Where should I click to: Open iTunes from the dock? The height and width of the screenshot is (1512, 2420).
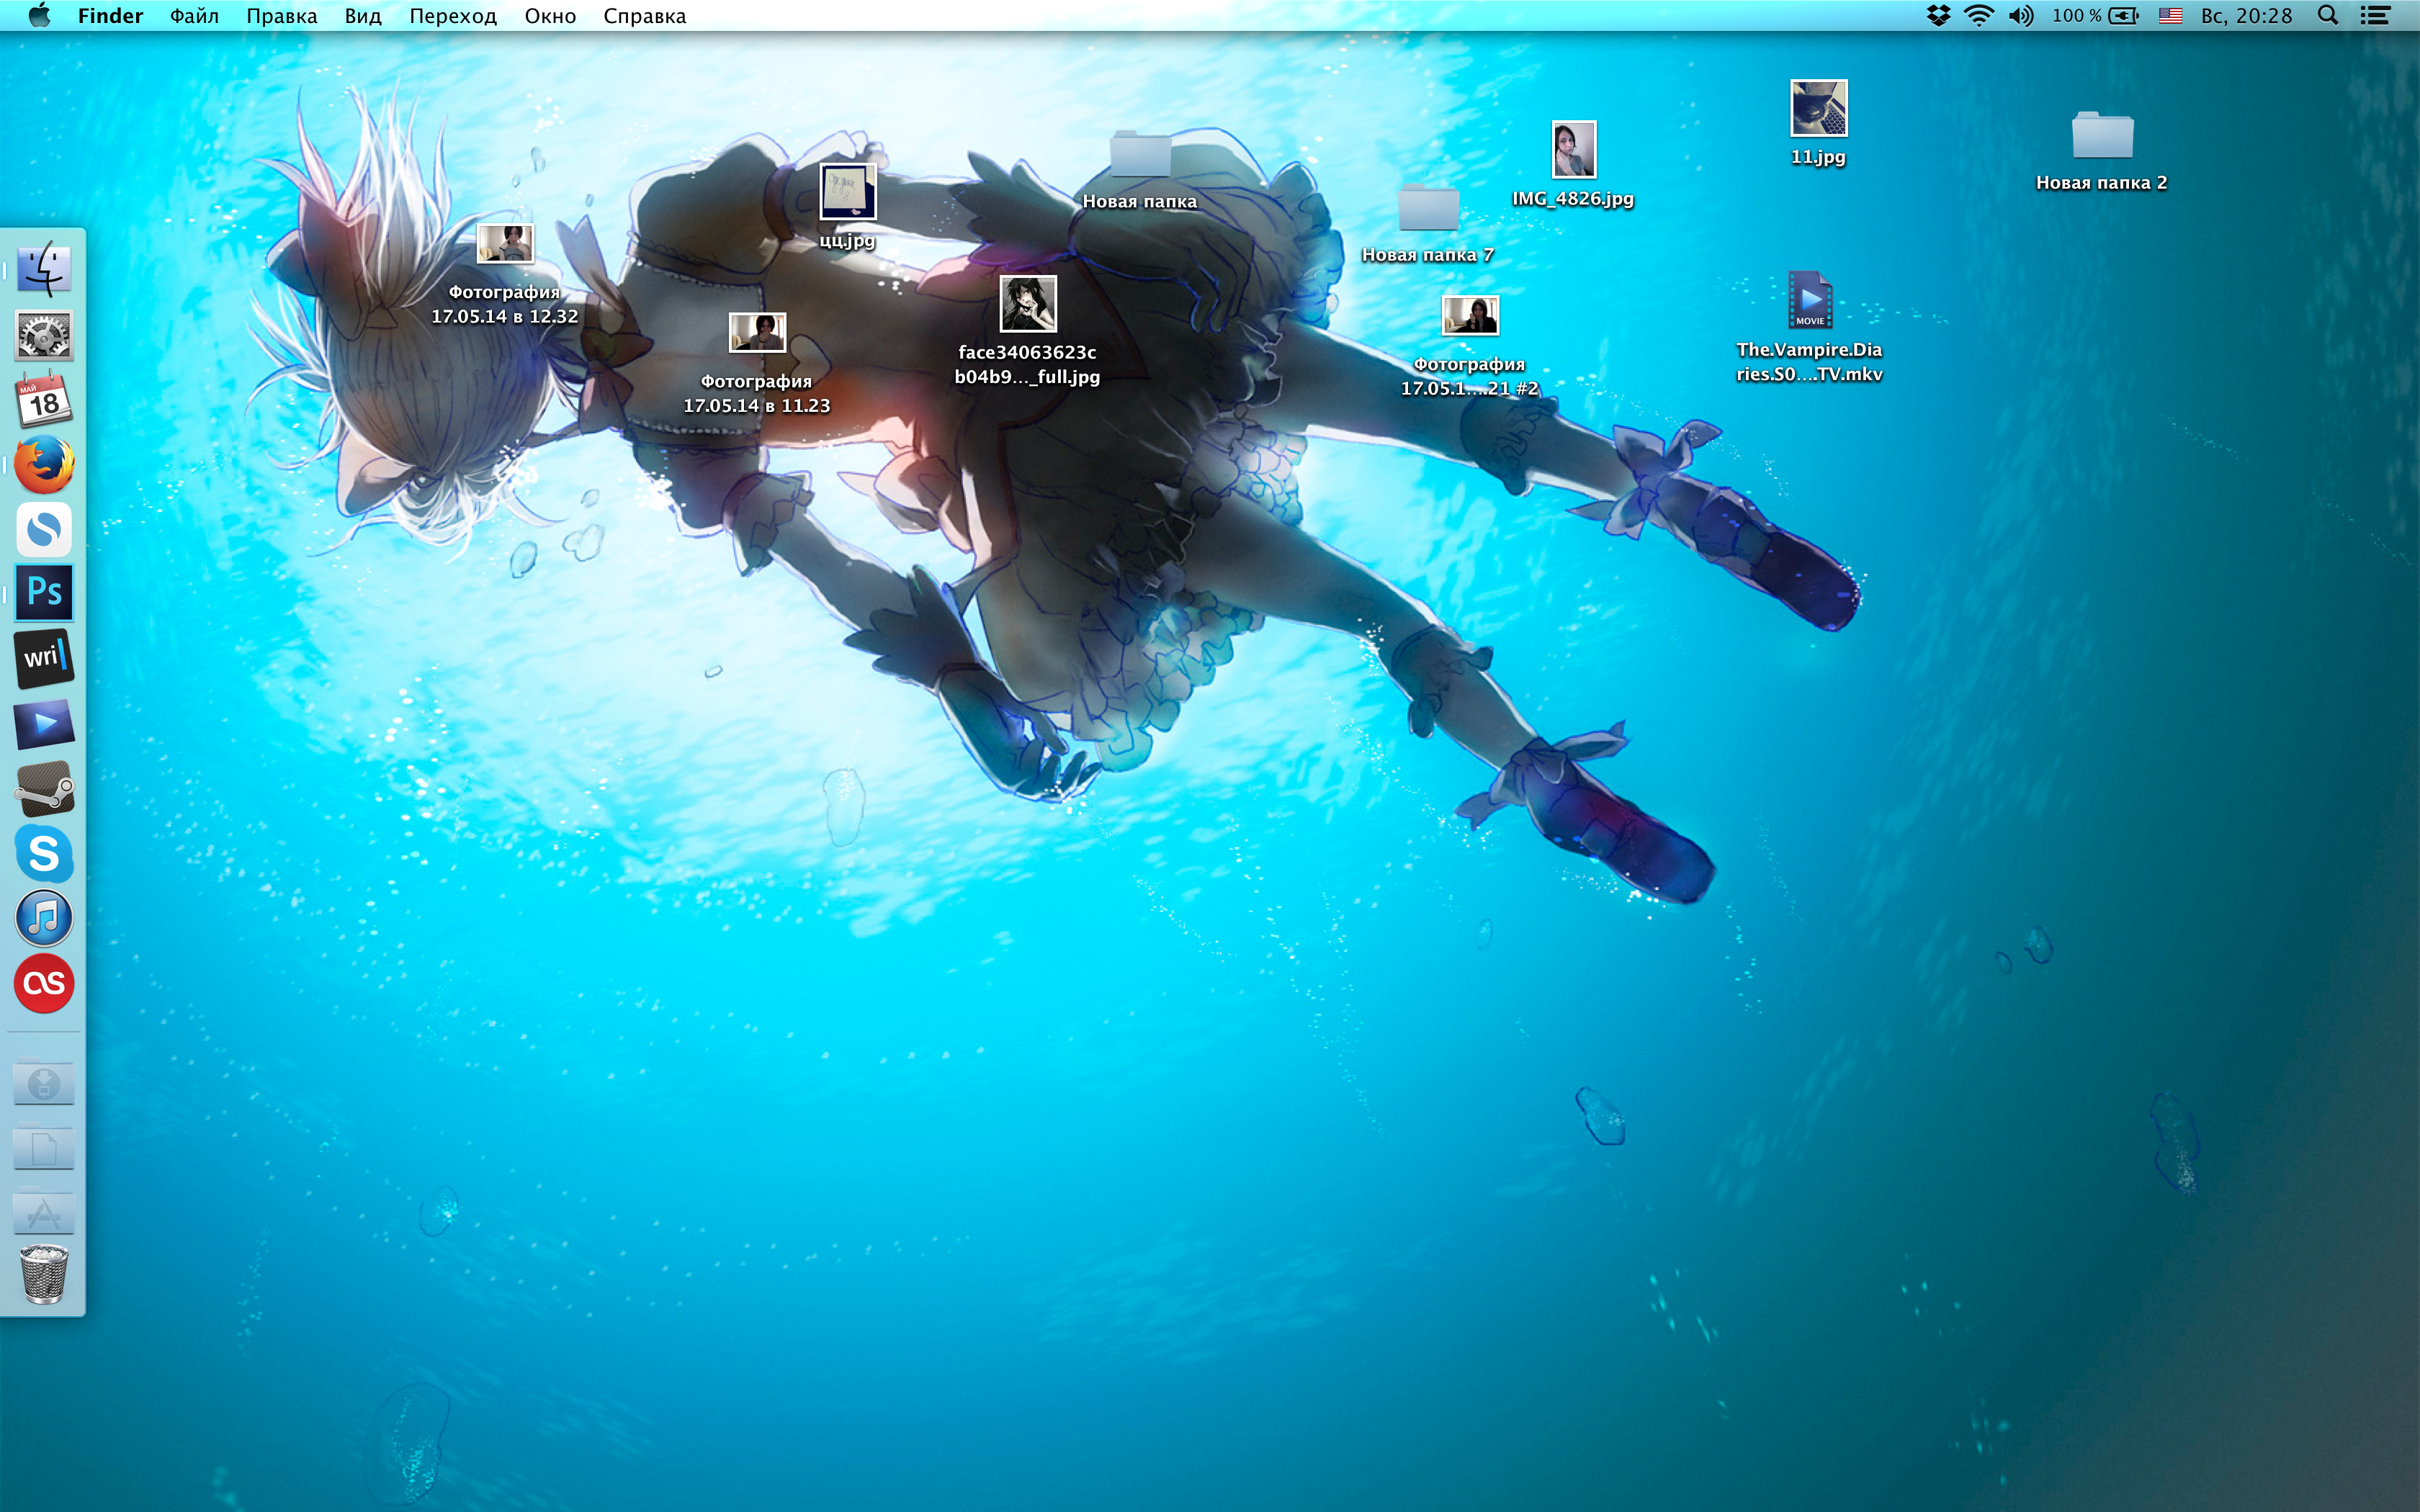(44, 918)
